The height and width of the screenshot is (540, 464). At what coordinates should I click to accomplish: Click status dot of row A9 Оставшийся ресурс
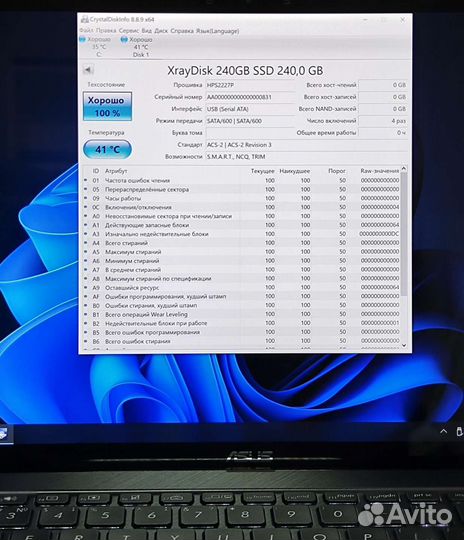pyautogui.click(x=86, y=287)
